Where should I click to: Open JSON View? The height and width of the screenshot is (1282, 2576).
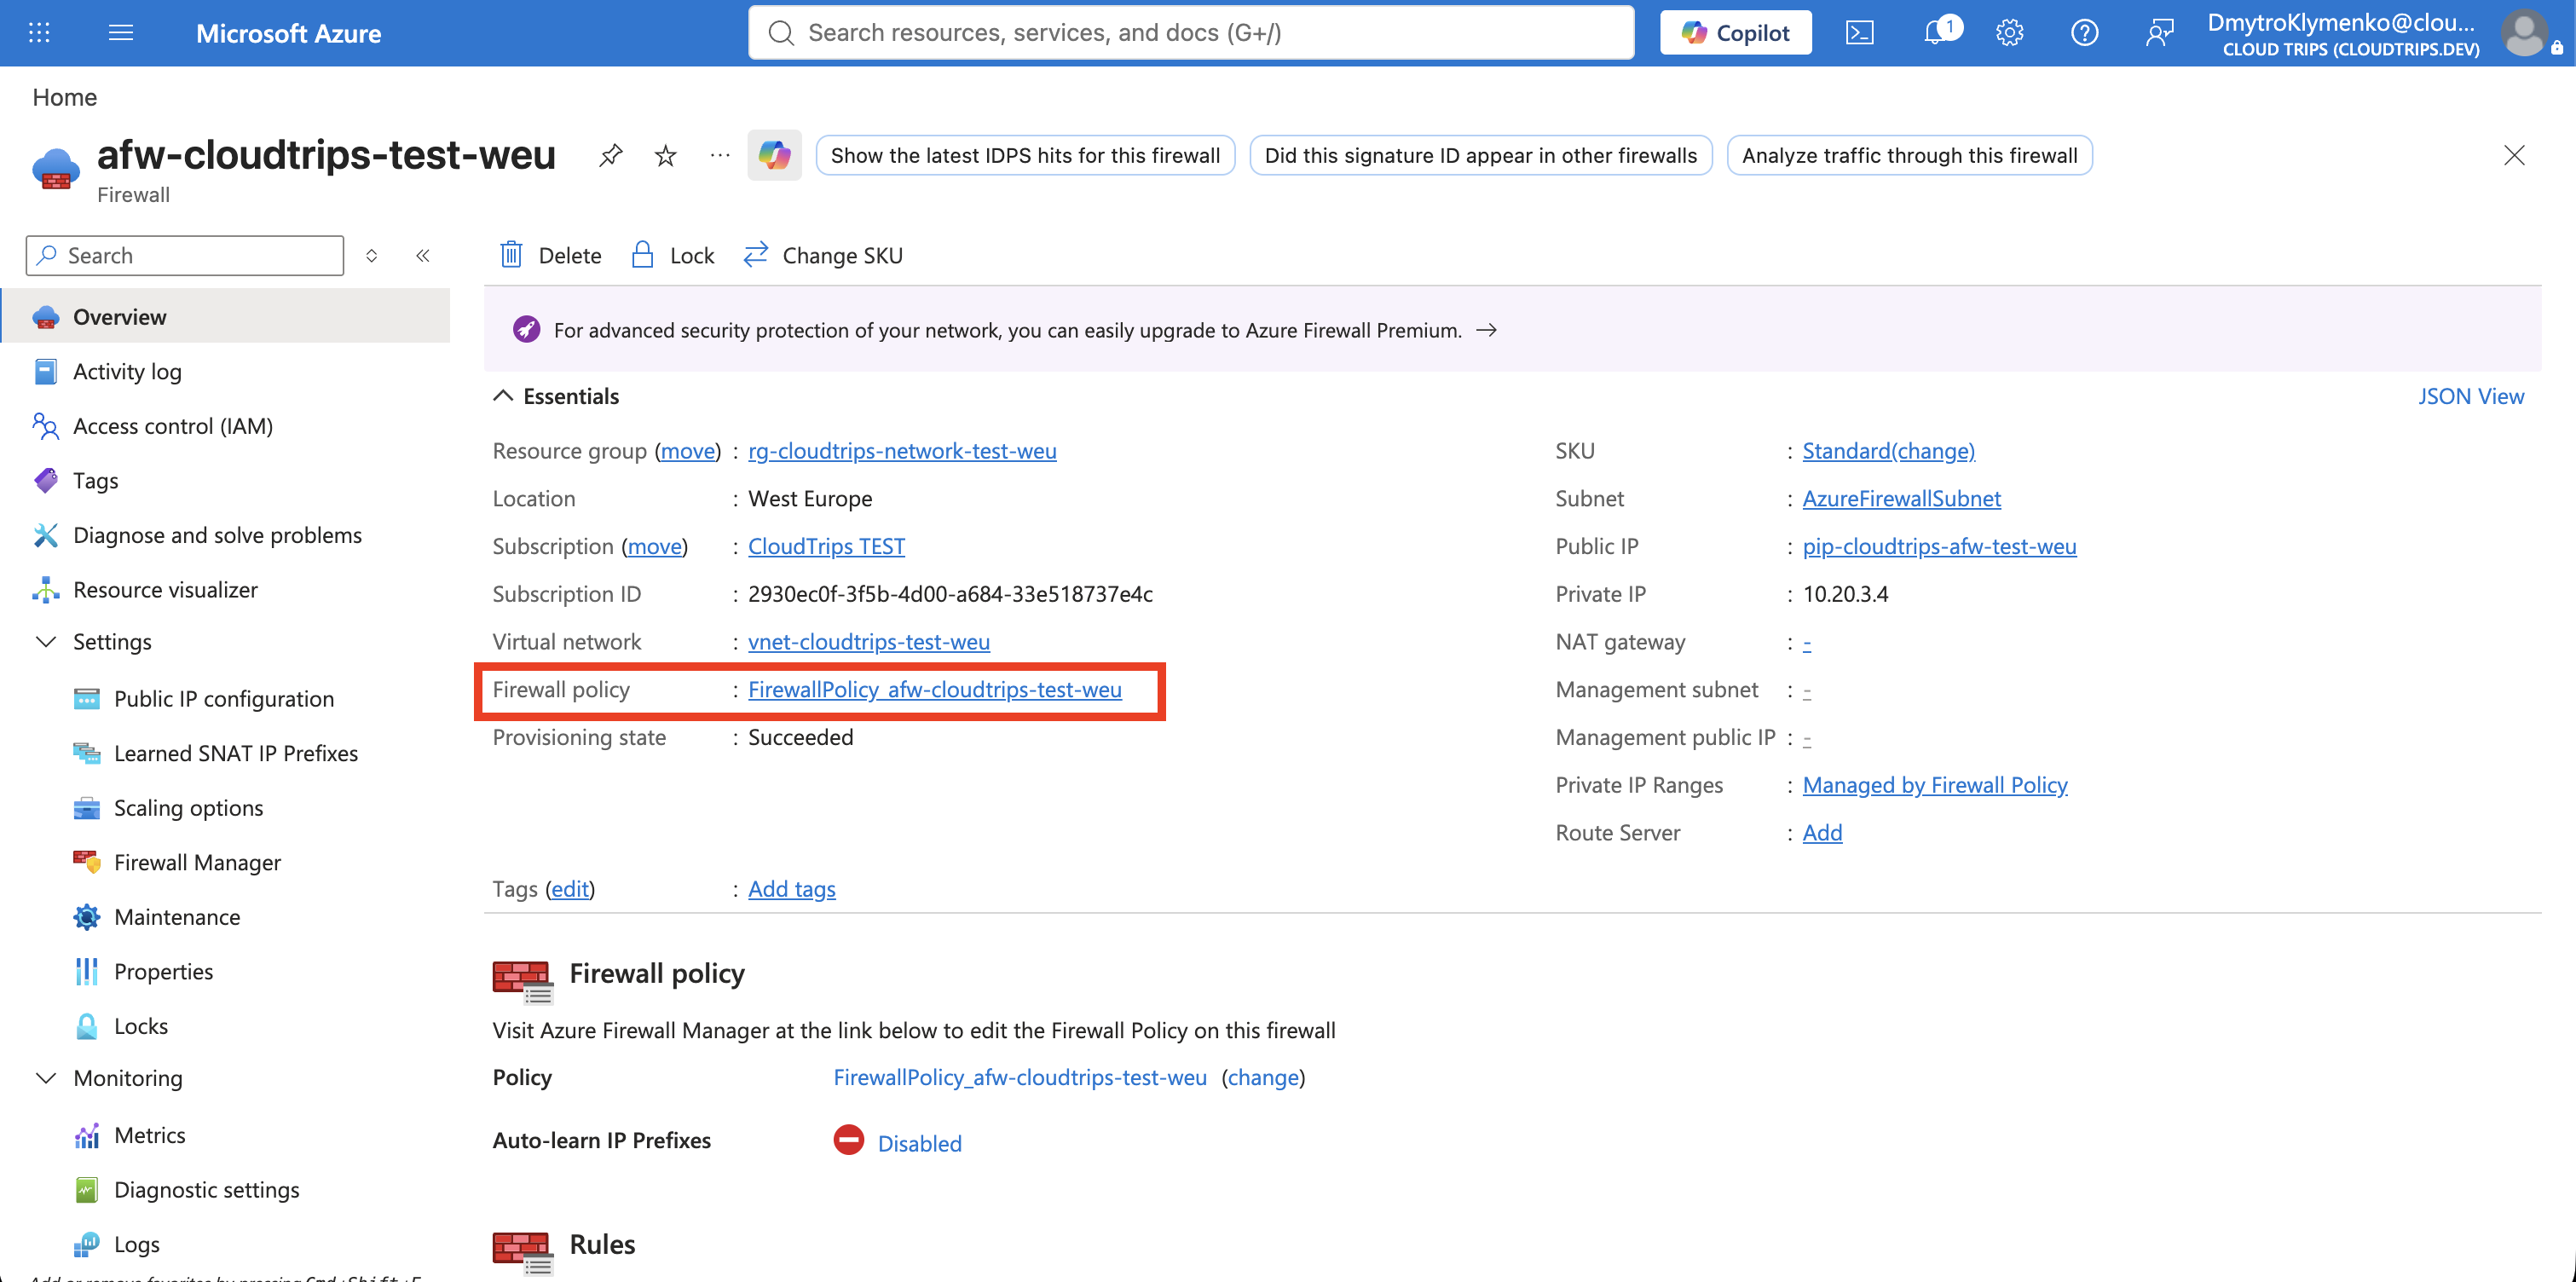[x=2471, y=396]
